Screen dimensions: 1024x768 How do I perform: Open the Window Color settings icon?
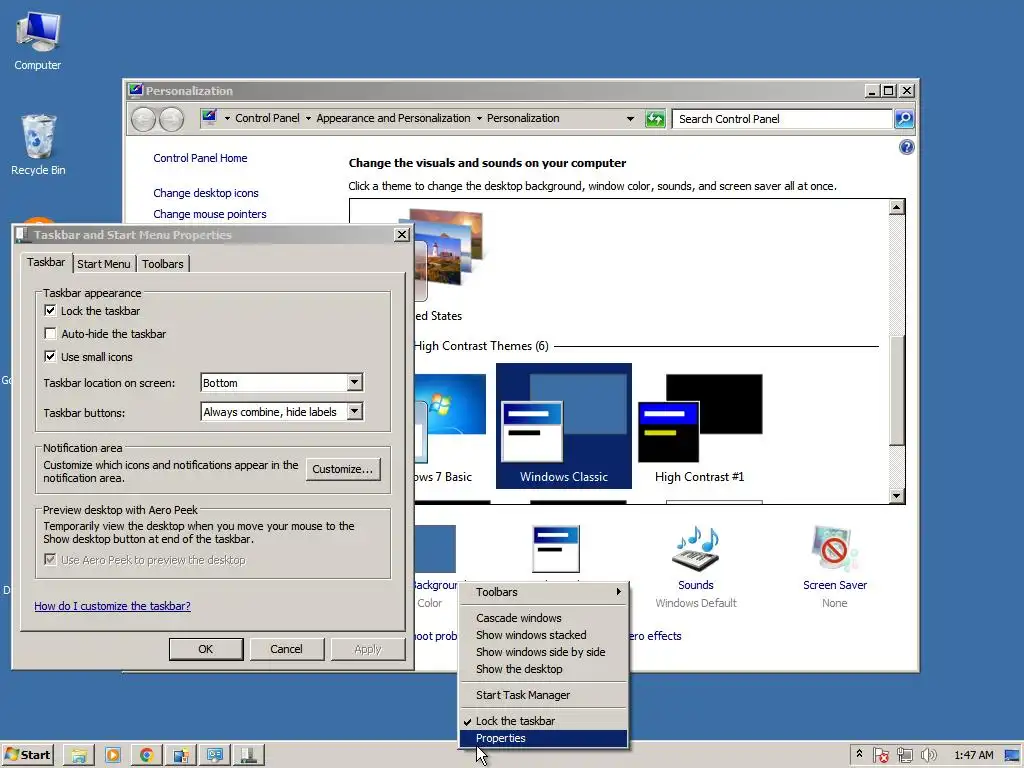click(556, 550)
